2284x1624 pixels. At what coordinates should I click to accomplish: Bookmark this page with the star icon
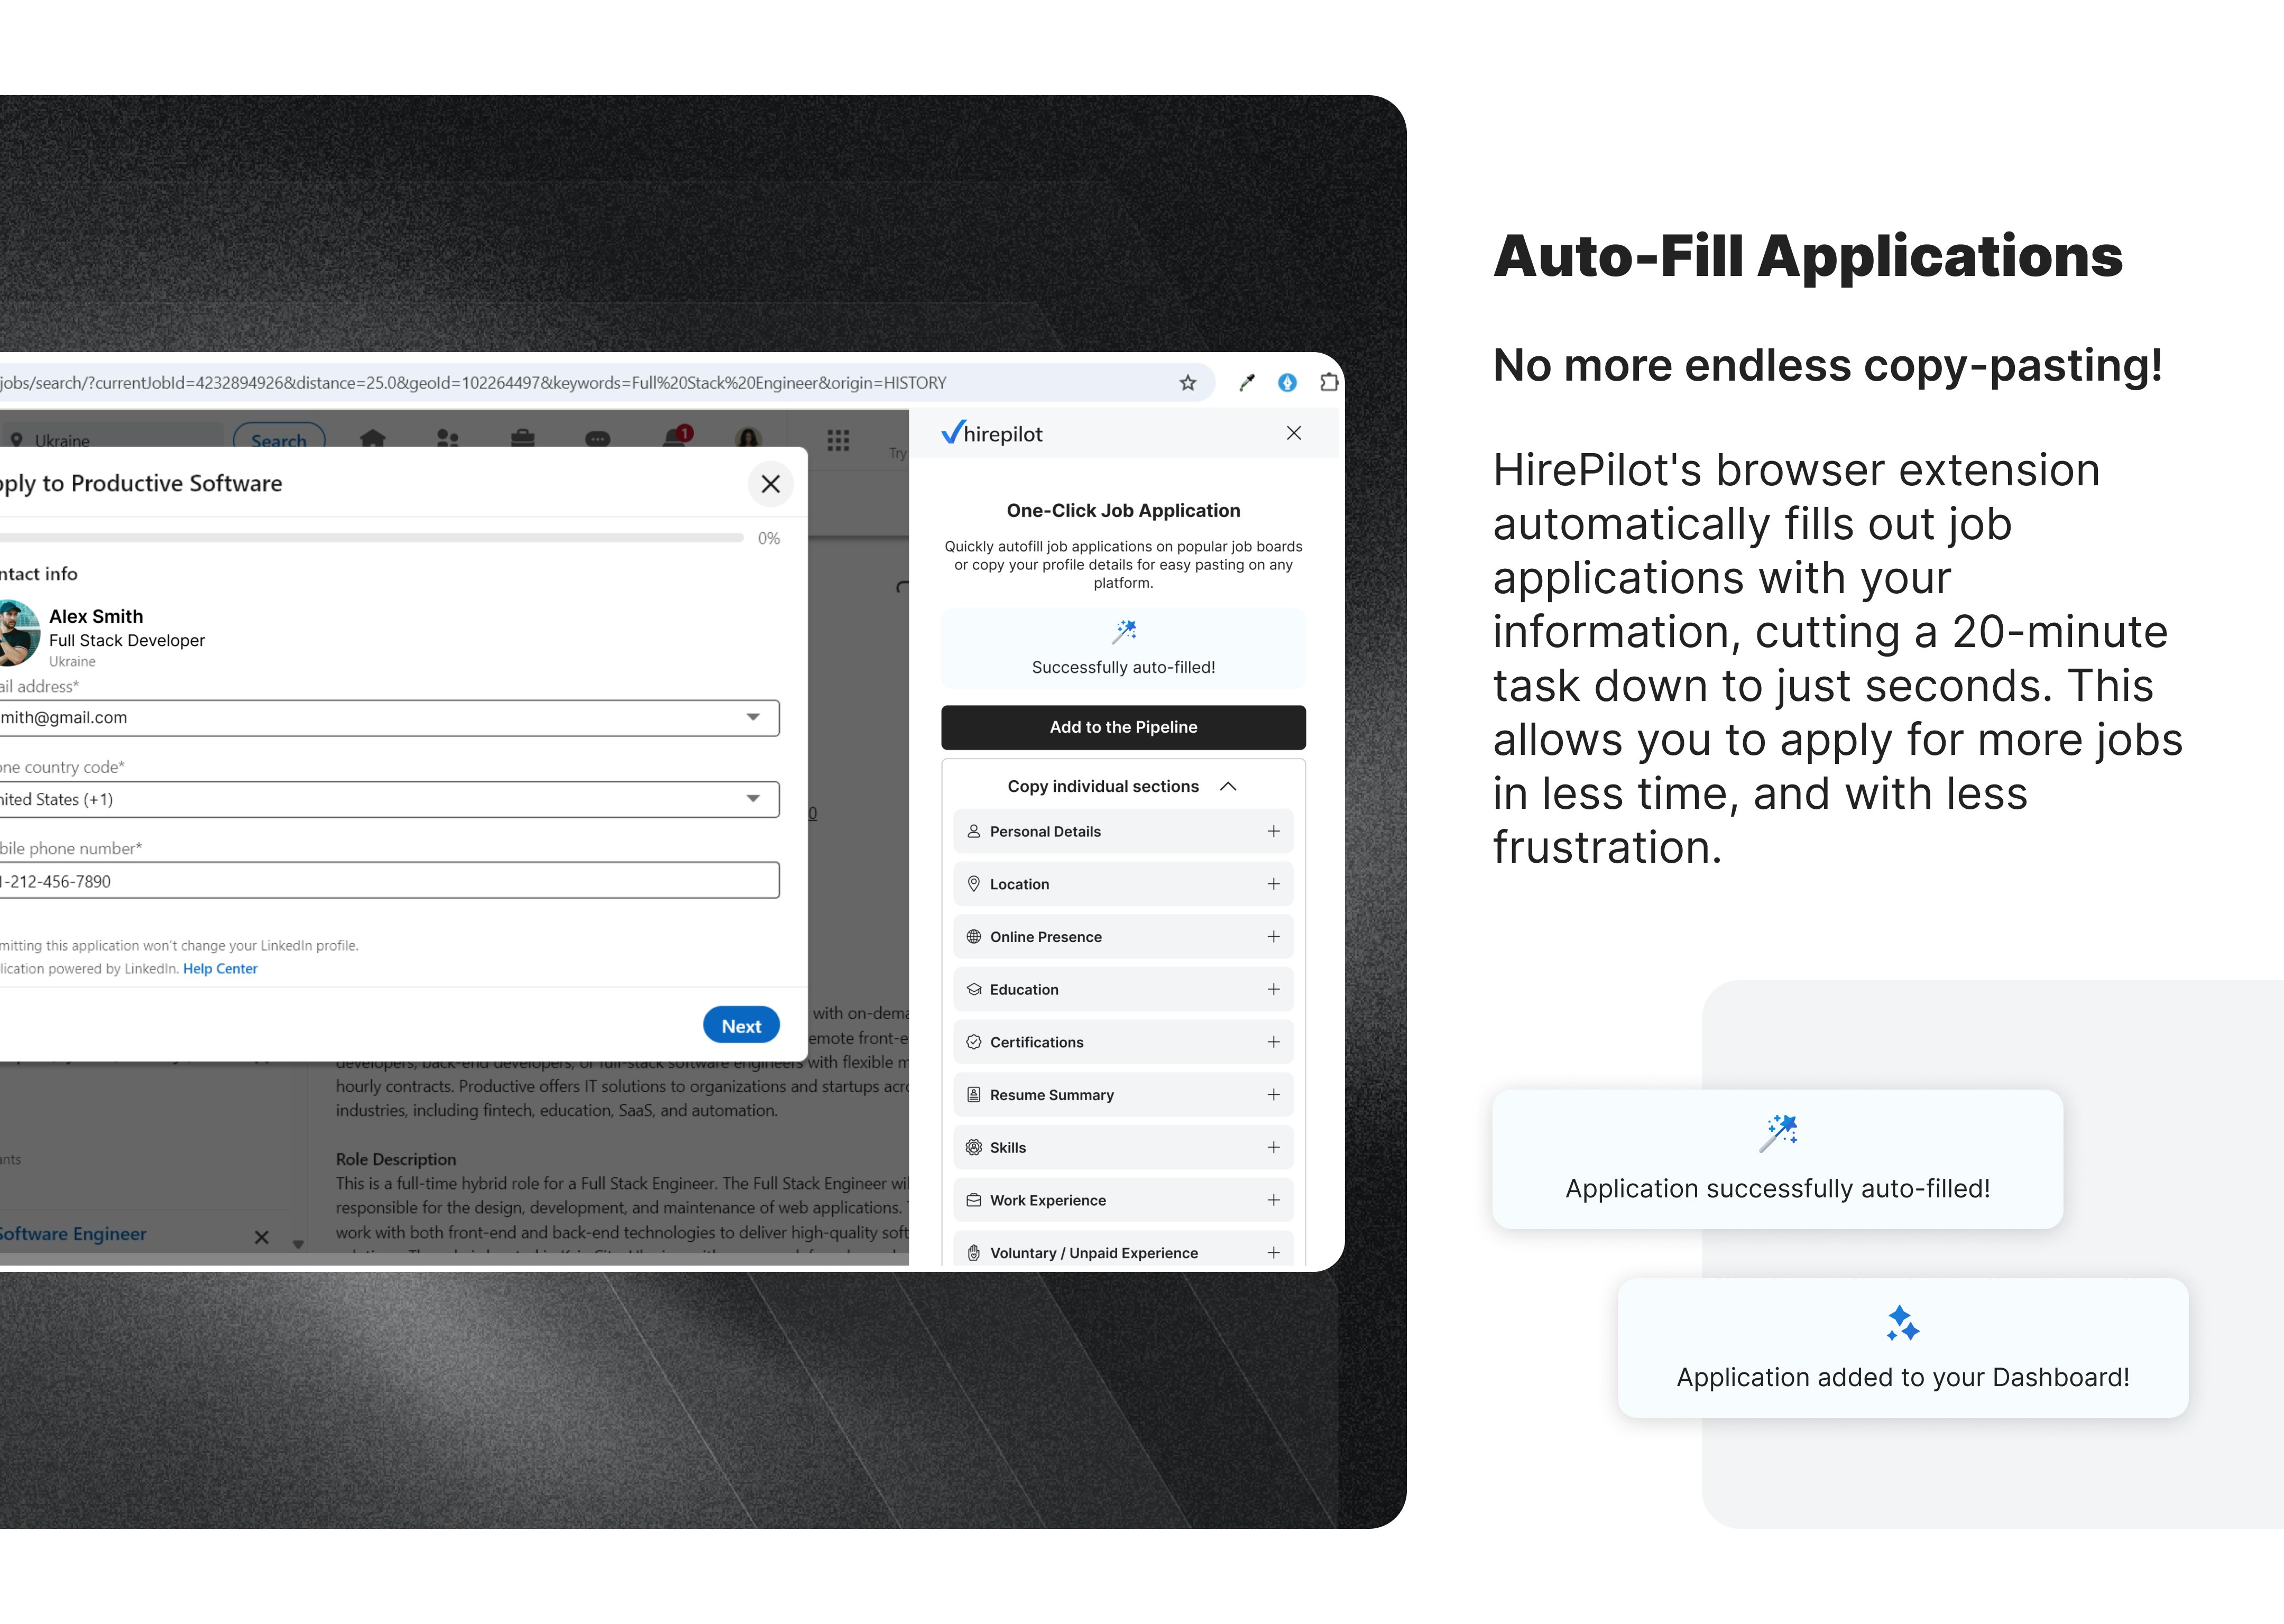pyautogui.click(x=1187, y=383)
